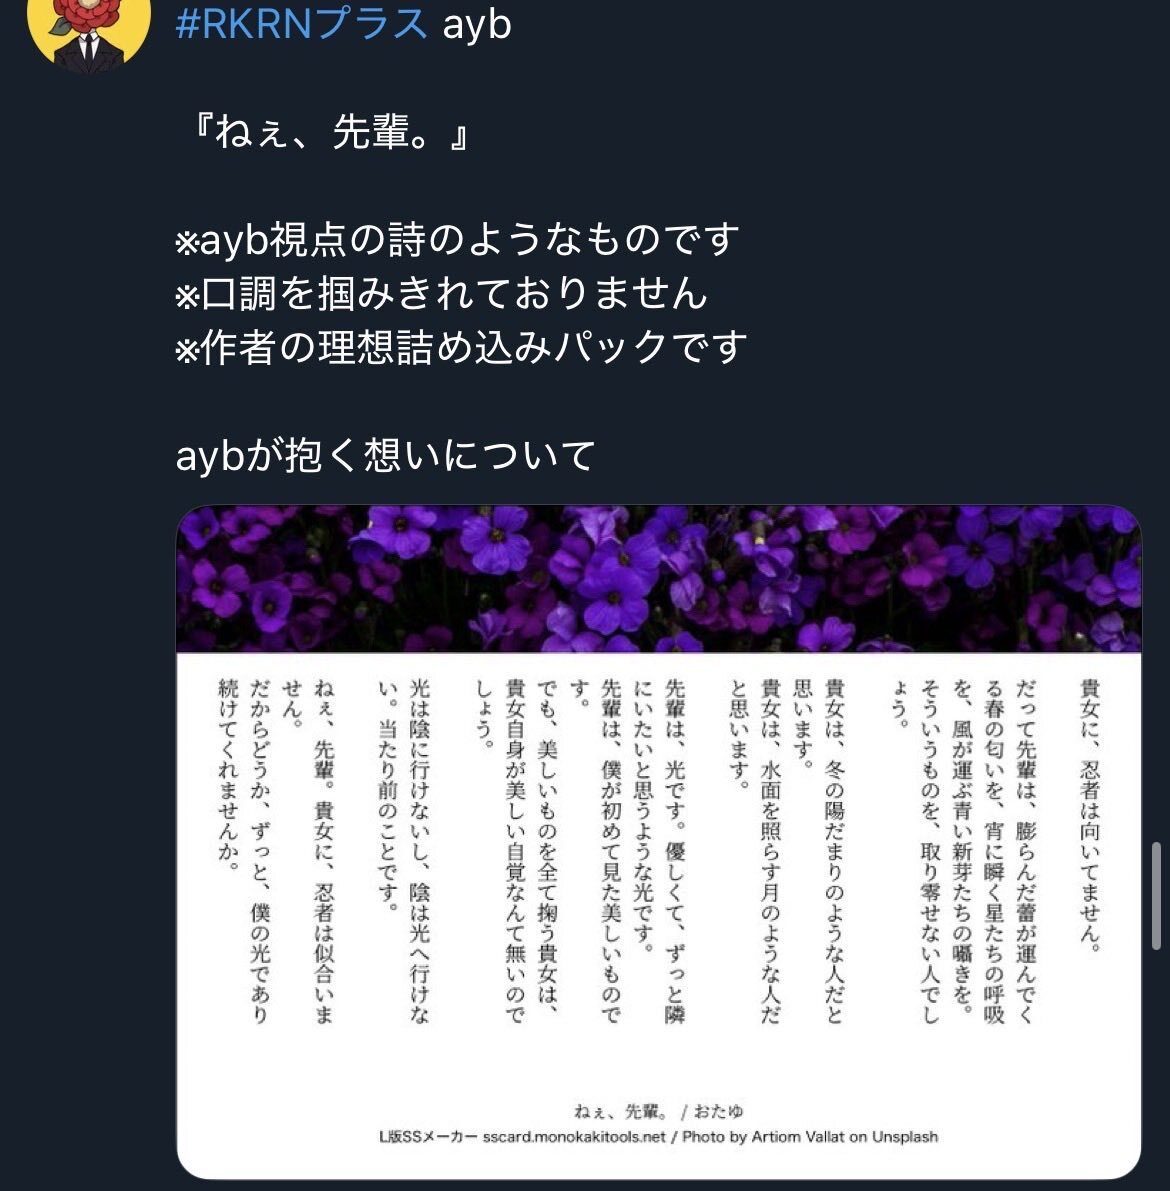Click the 'ayb' text after the hashtag
The height and width of the screenshot is (1191, 1170).
[476, 25]
